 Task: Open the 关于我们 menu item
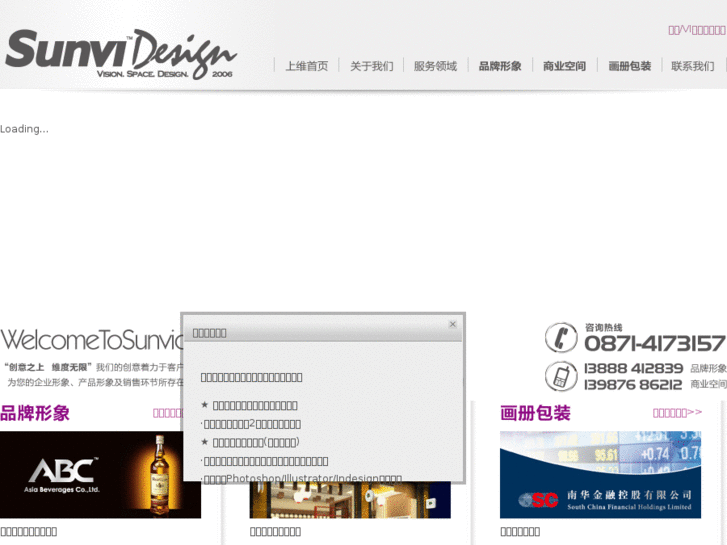(371, 66)
